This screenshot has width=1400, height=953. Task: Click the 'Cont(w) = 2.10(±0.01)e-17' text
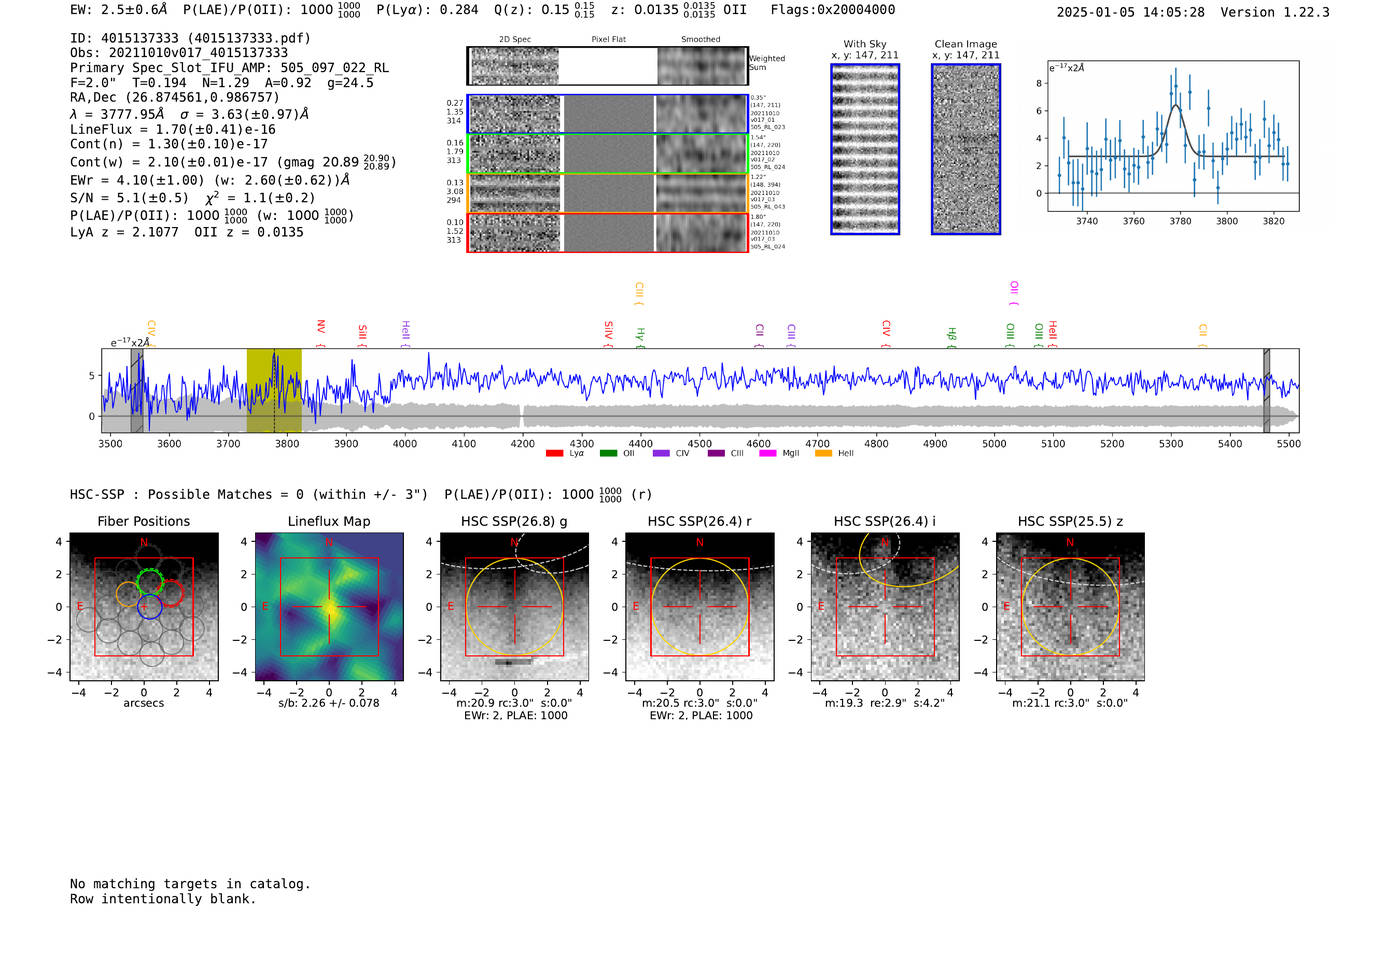pyautogui.click(x=233, y=161)
